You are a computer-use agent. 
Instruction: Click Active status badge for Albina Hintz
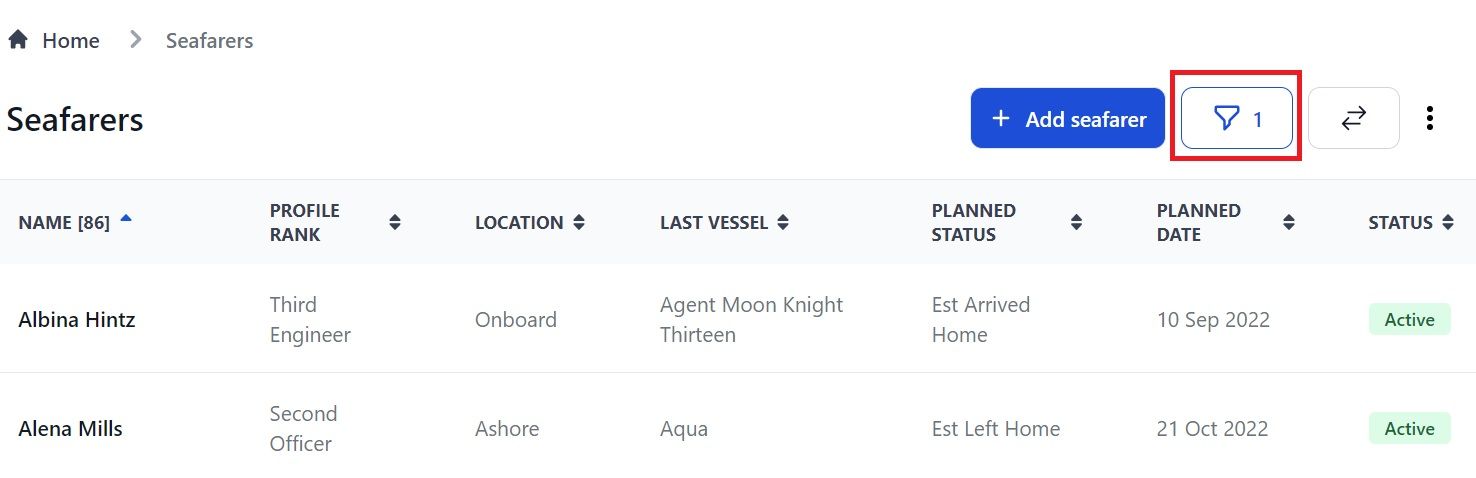click(x=1410, y=320)
